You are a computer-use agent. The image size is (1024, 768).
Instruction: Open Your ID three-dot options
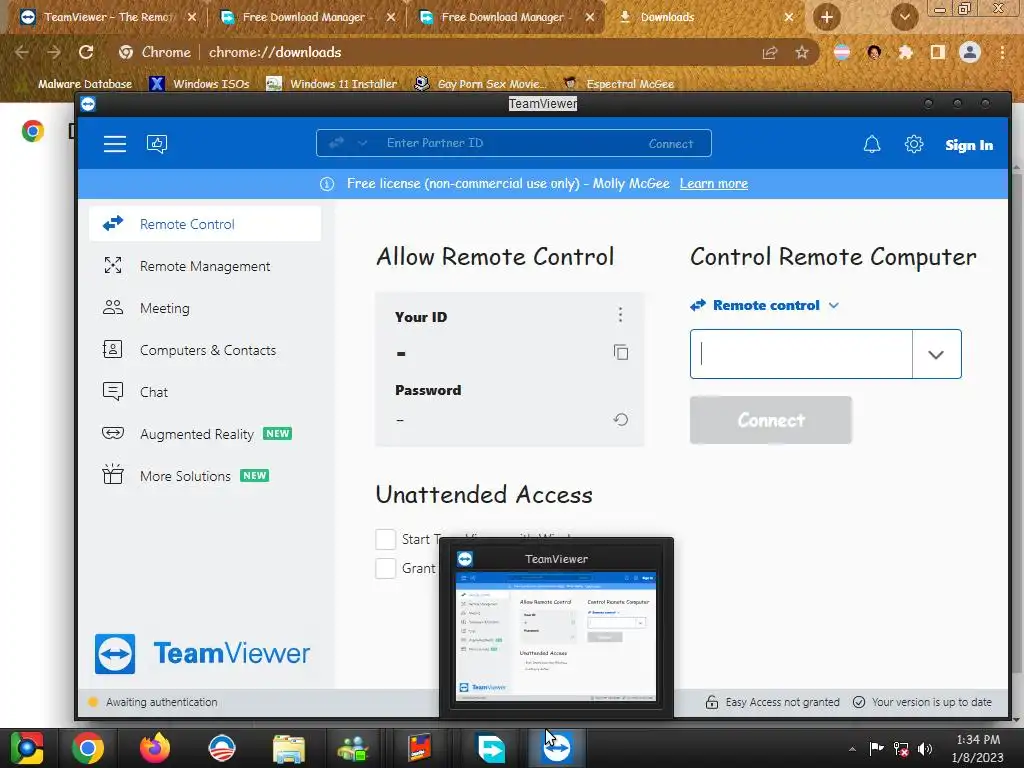coord(620,315)
